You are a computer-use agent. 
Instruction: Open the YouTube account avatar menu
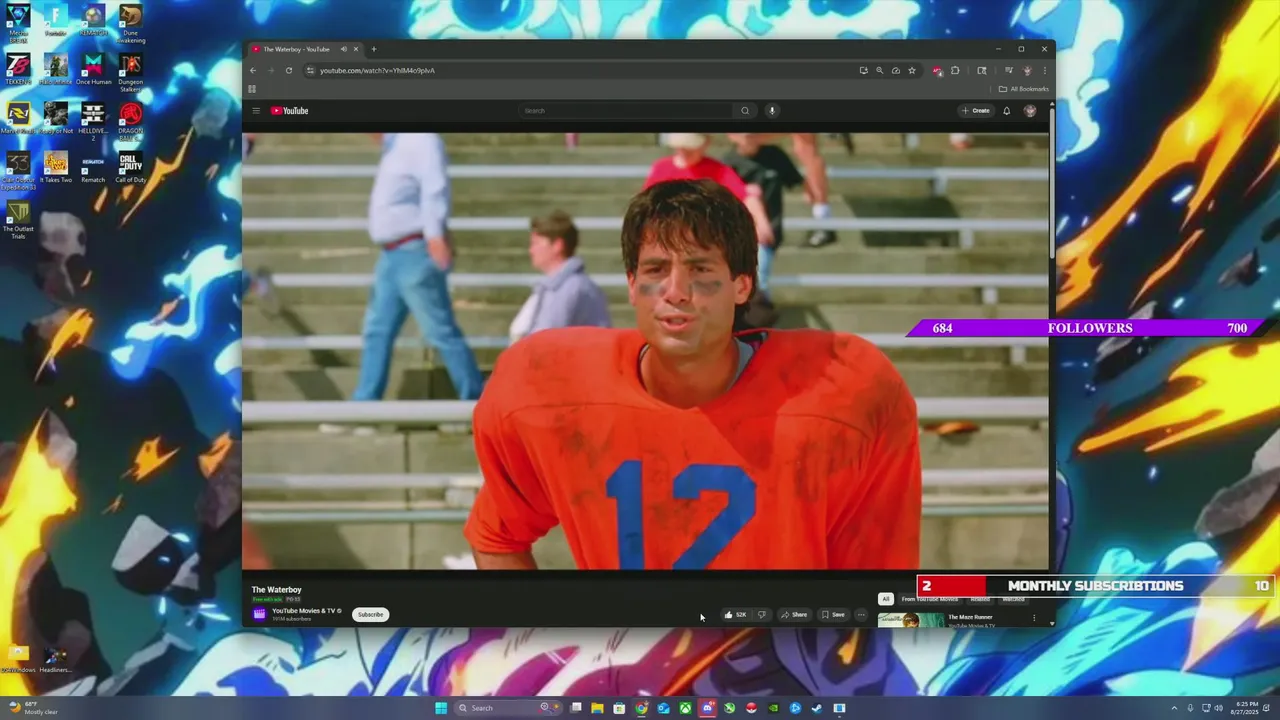[x=1030, y=111]
